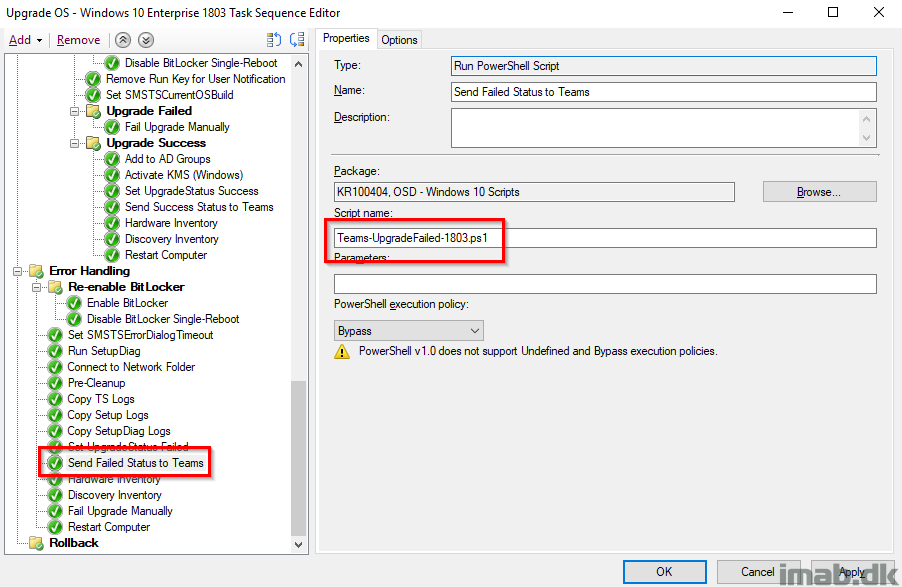902x587 pixels.
Task: Click the task tree vertical scrollbar thumb
Action: pyautogui.click(x=299, y=458)
